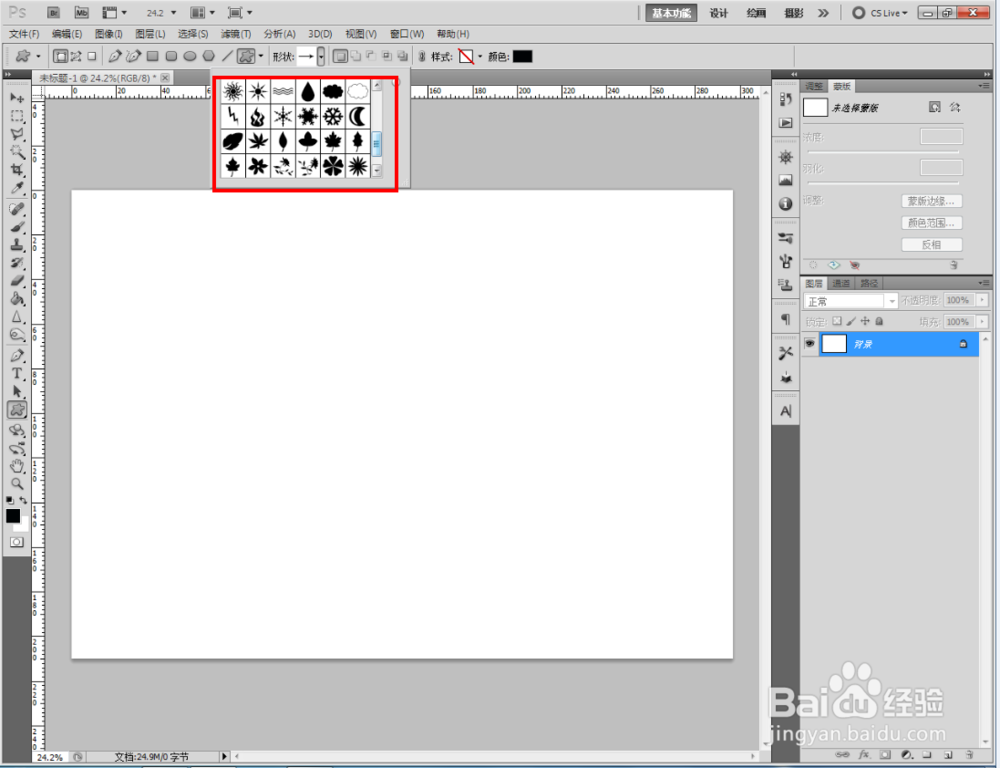Pick the waves shape
This screenshot has width=1000, height=768.
(x=283, y=92)
